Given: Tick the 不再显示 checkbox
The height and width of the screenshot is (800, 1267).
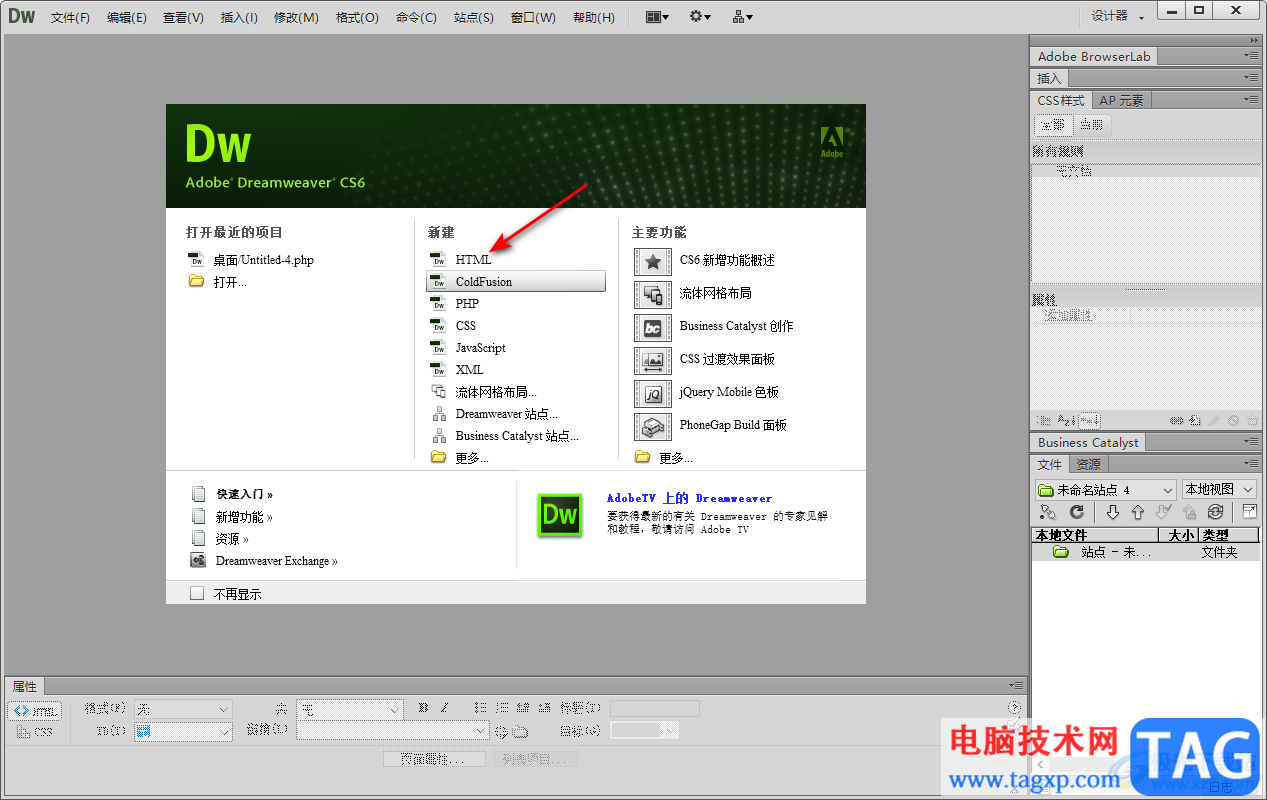Looking at the screenshot, I should pyautogui.click(x=197, y=594).
